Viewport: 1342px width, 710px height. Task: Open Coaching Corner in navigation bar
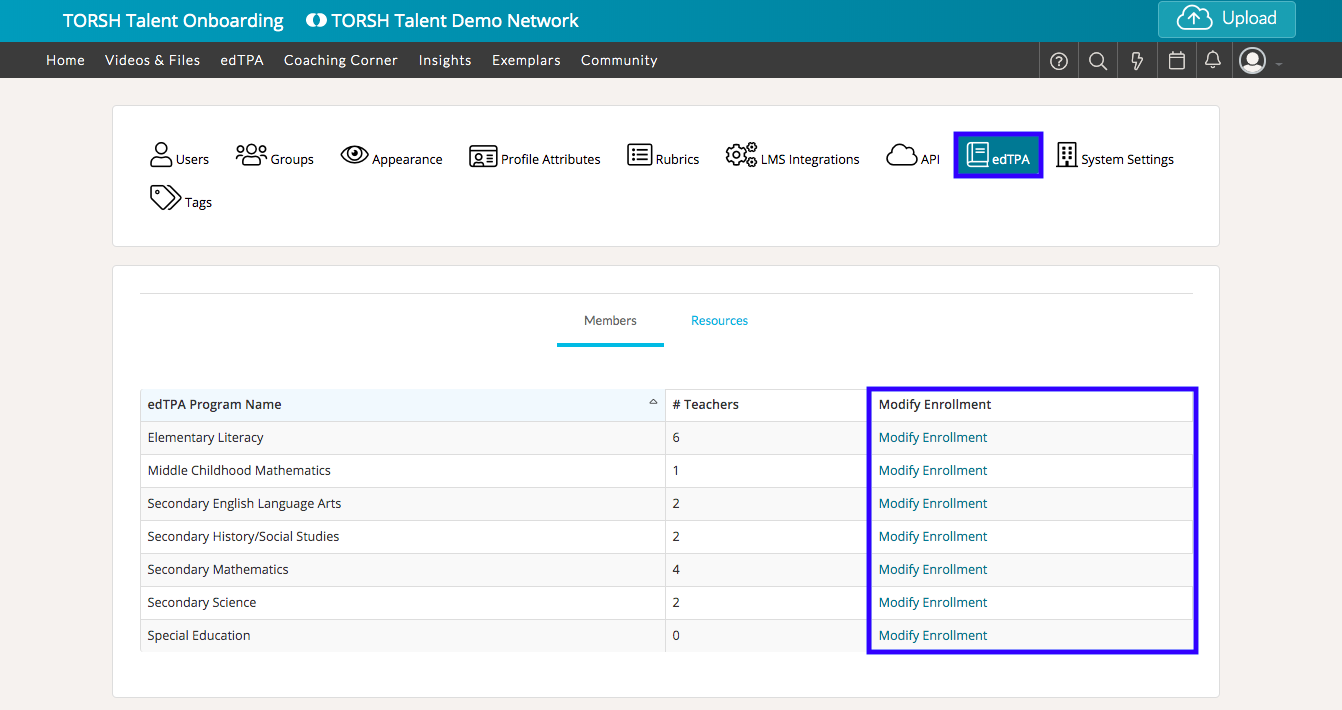tap(340, 60)
